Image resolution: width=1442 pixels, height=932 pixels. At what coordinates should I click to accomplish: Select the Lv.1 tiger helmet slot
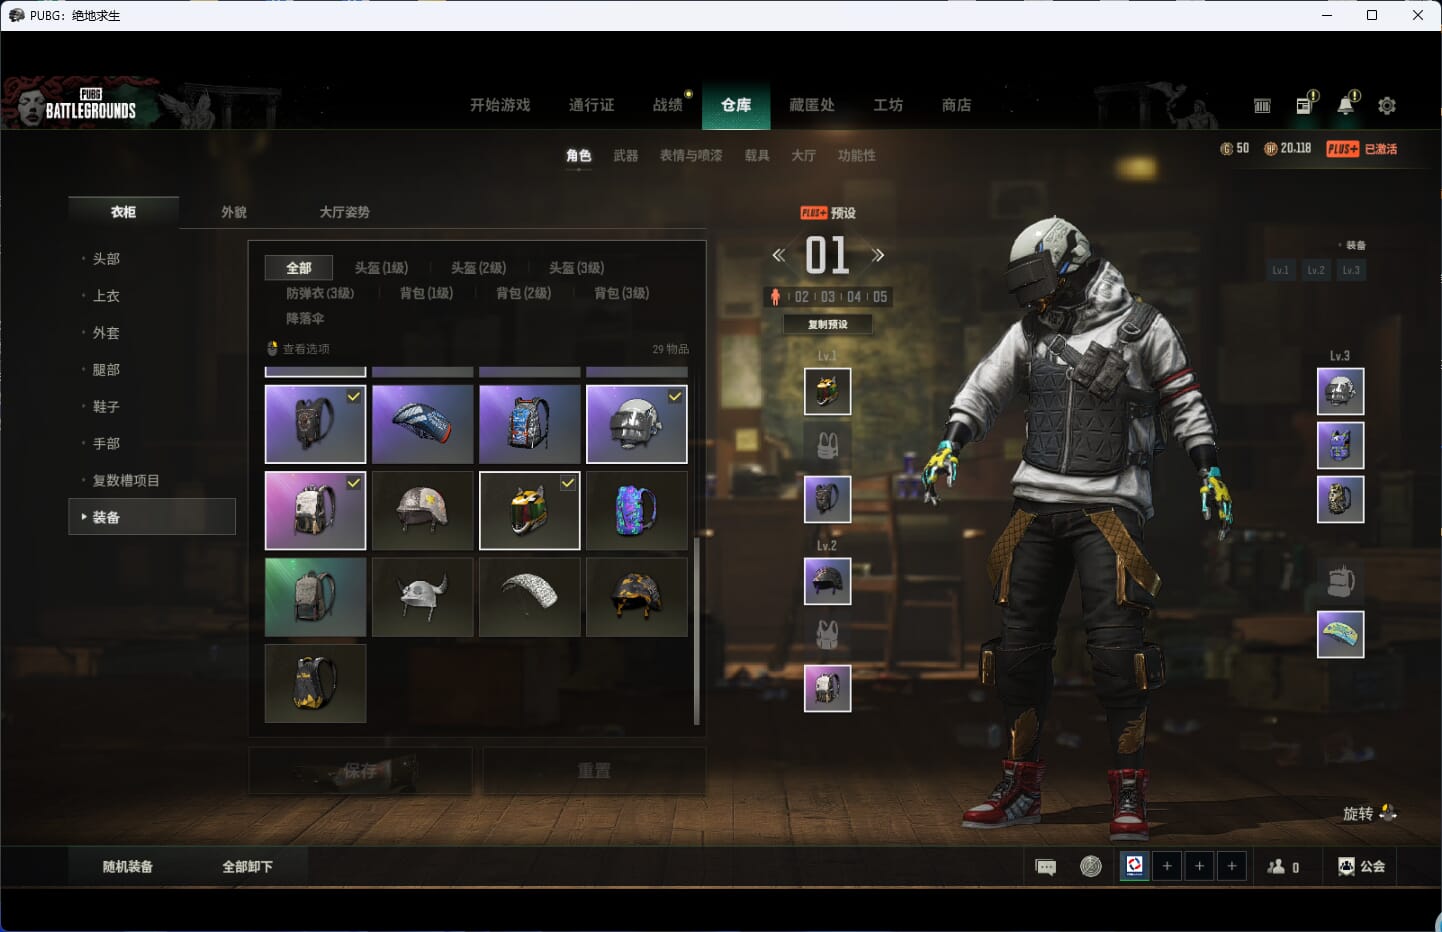click(828, 391)
